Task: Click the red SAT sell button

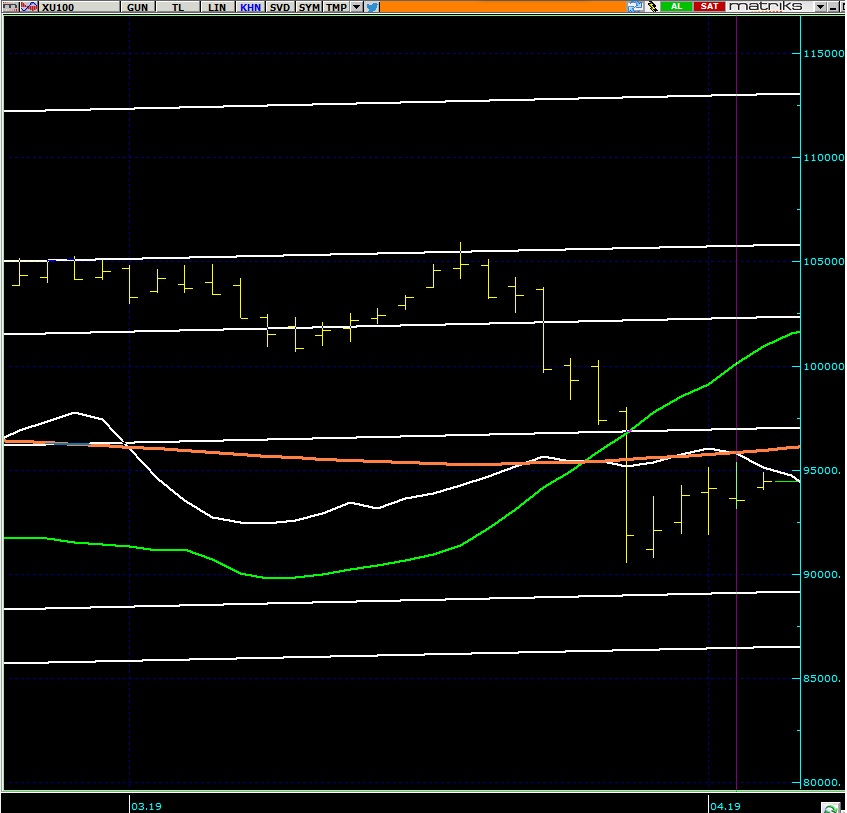Action: [x=709, y=6]
